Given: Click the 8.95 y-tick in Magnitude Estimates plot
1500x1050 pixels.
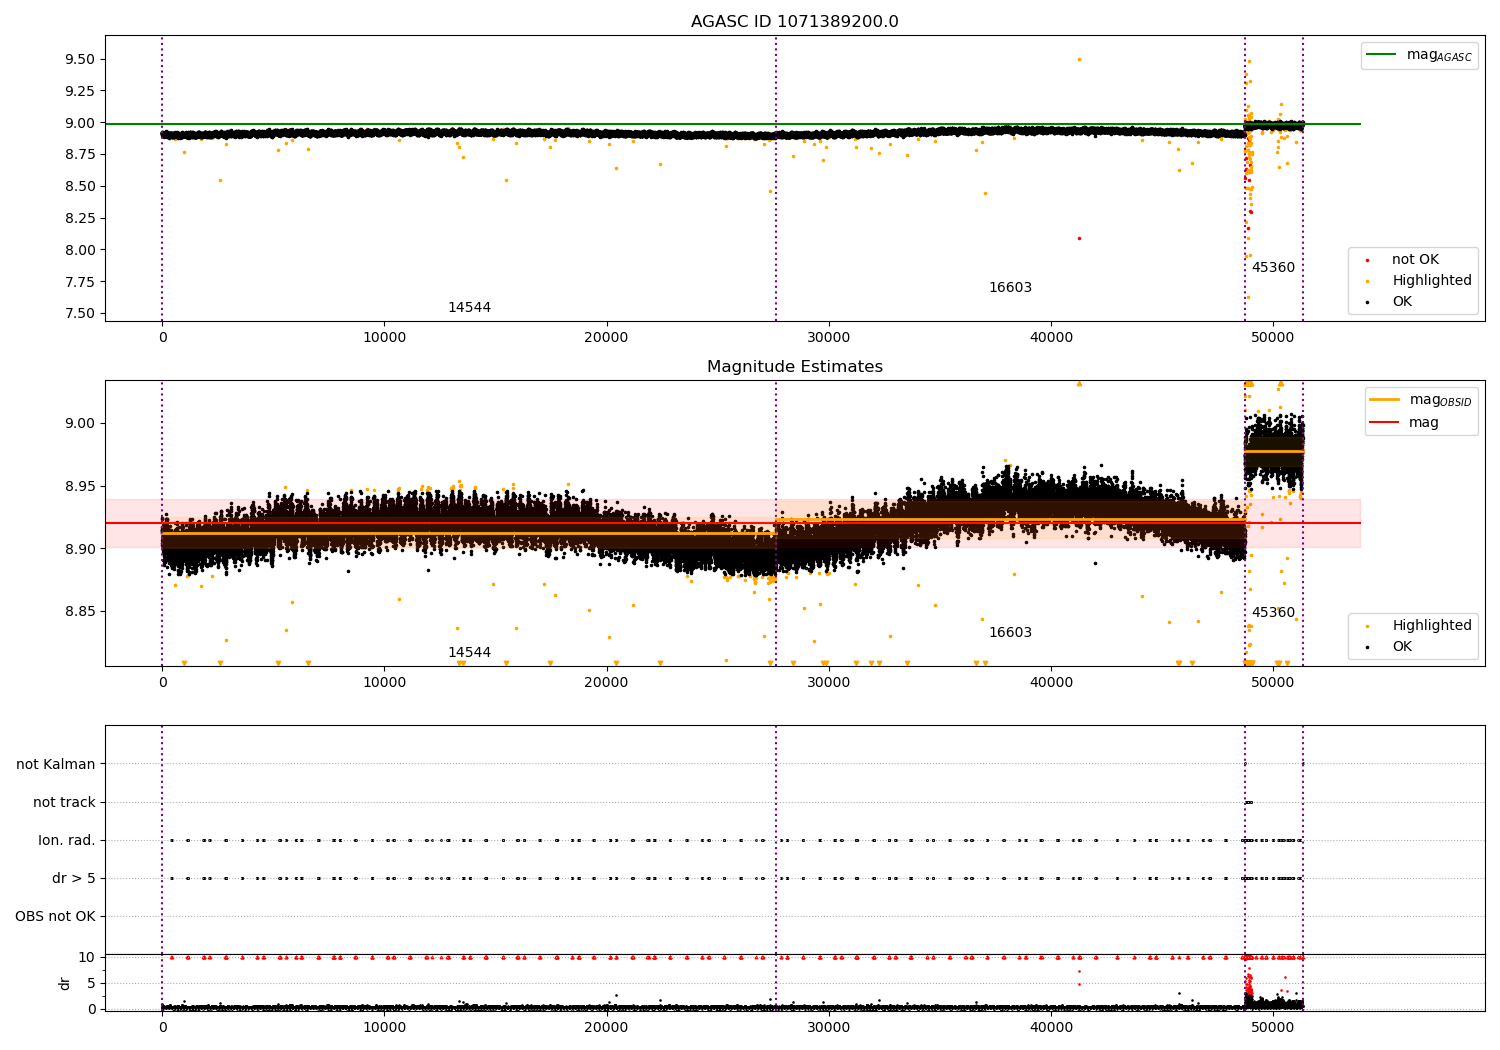Looking at the screenshot, I should click(x=80, y=487).
